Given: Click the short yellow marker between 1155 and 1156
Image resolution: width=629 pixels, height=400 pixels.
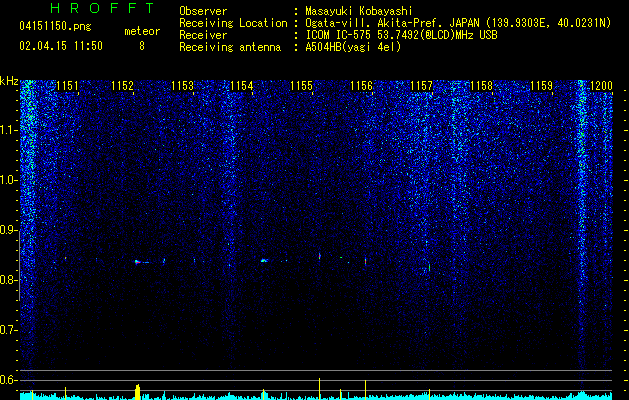Looking at the screenshot, I should coord(341,394).
